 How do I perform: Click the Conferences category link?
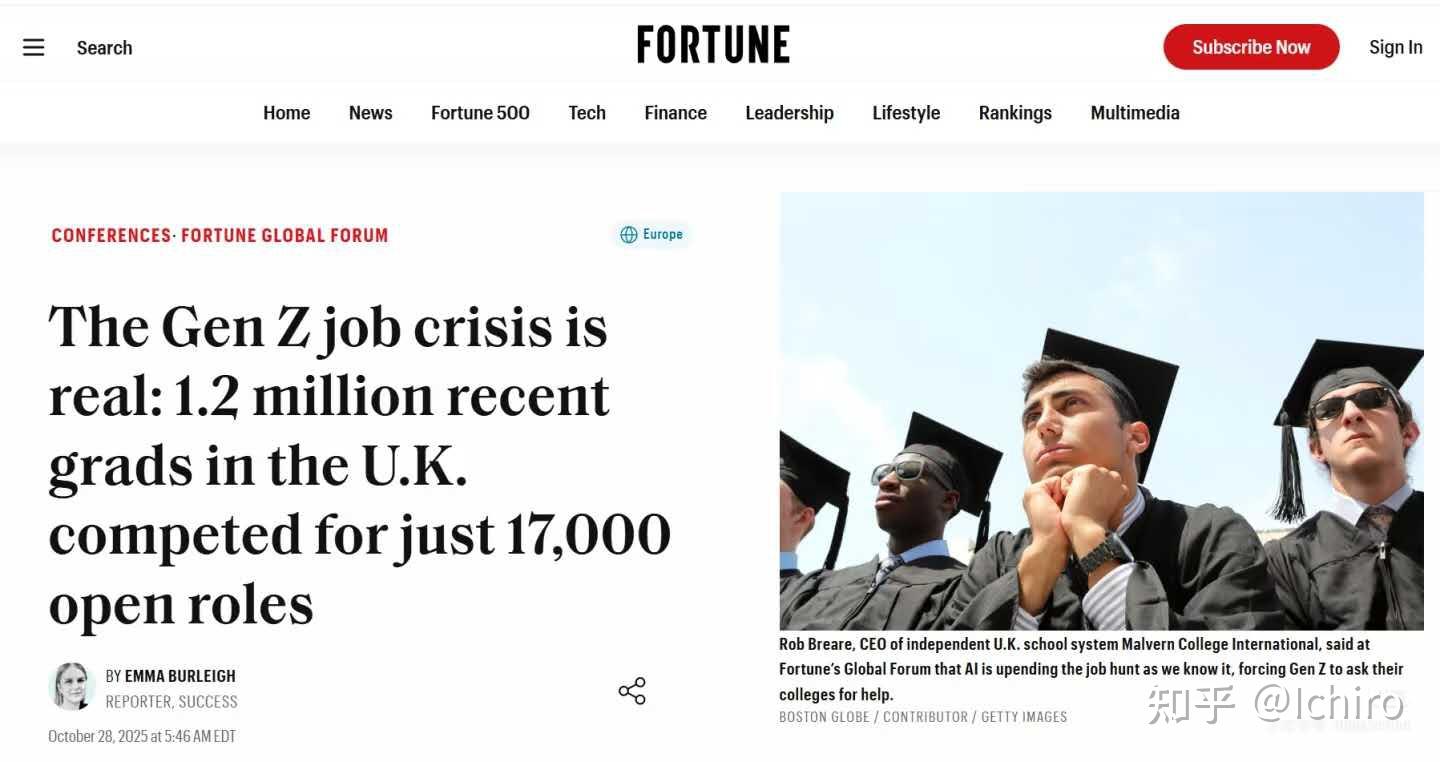click(111, 236)
